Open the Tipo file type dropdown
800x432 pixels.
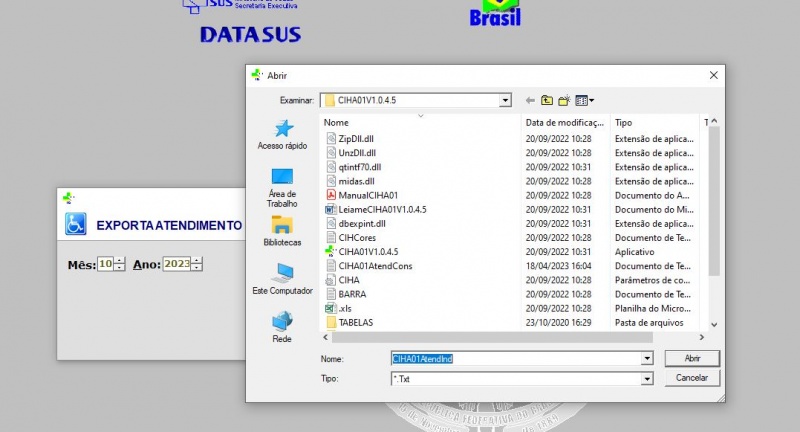click(647, 379)
